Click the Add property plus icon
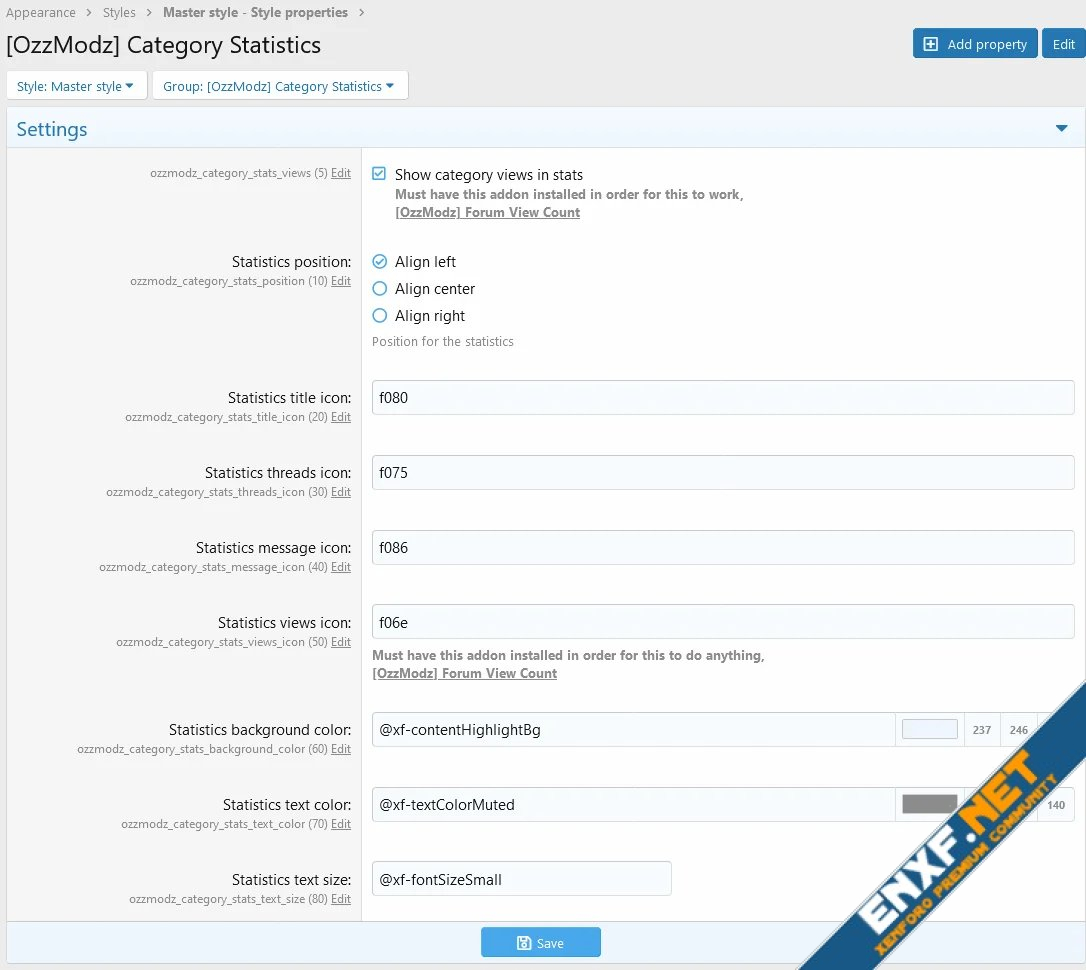Screen dimensions: 1086x970 click(x=931, y=44)
